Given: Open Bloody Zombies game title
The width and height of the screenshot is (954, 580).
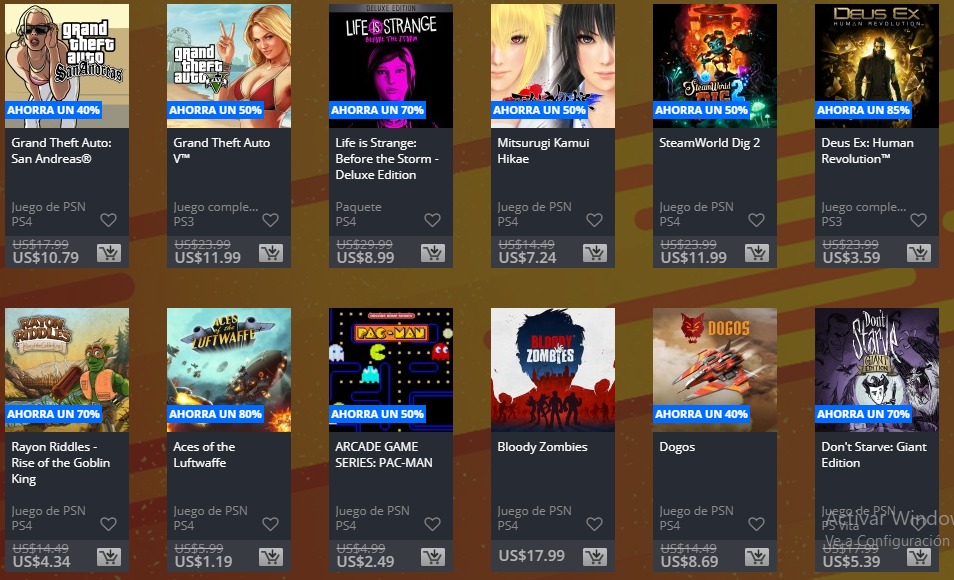Looking at the screenshot, I should point(542,447).
